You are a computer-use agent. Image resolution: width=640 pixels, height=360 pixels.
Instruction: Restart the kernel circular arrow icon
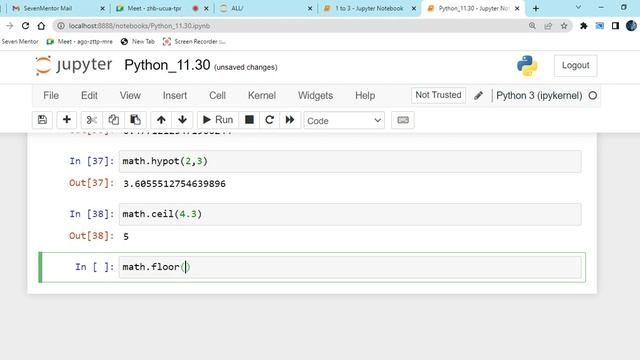269,120
